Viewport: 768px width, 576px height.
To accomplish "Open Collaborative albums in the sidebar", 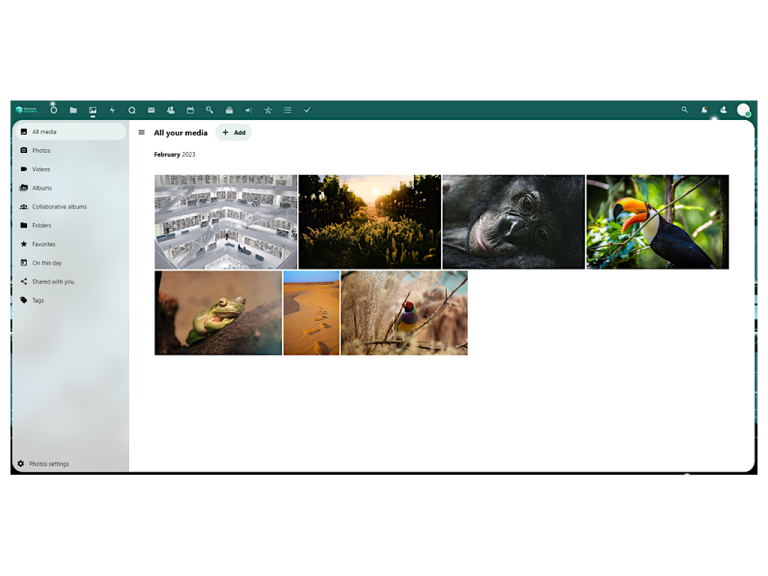I will (71, 207).
